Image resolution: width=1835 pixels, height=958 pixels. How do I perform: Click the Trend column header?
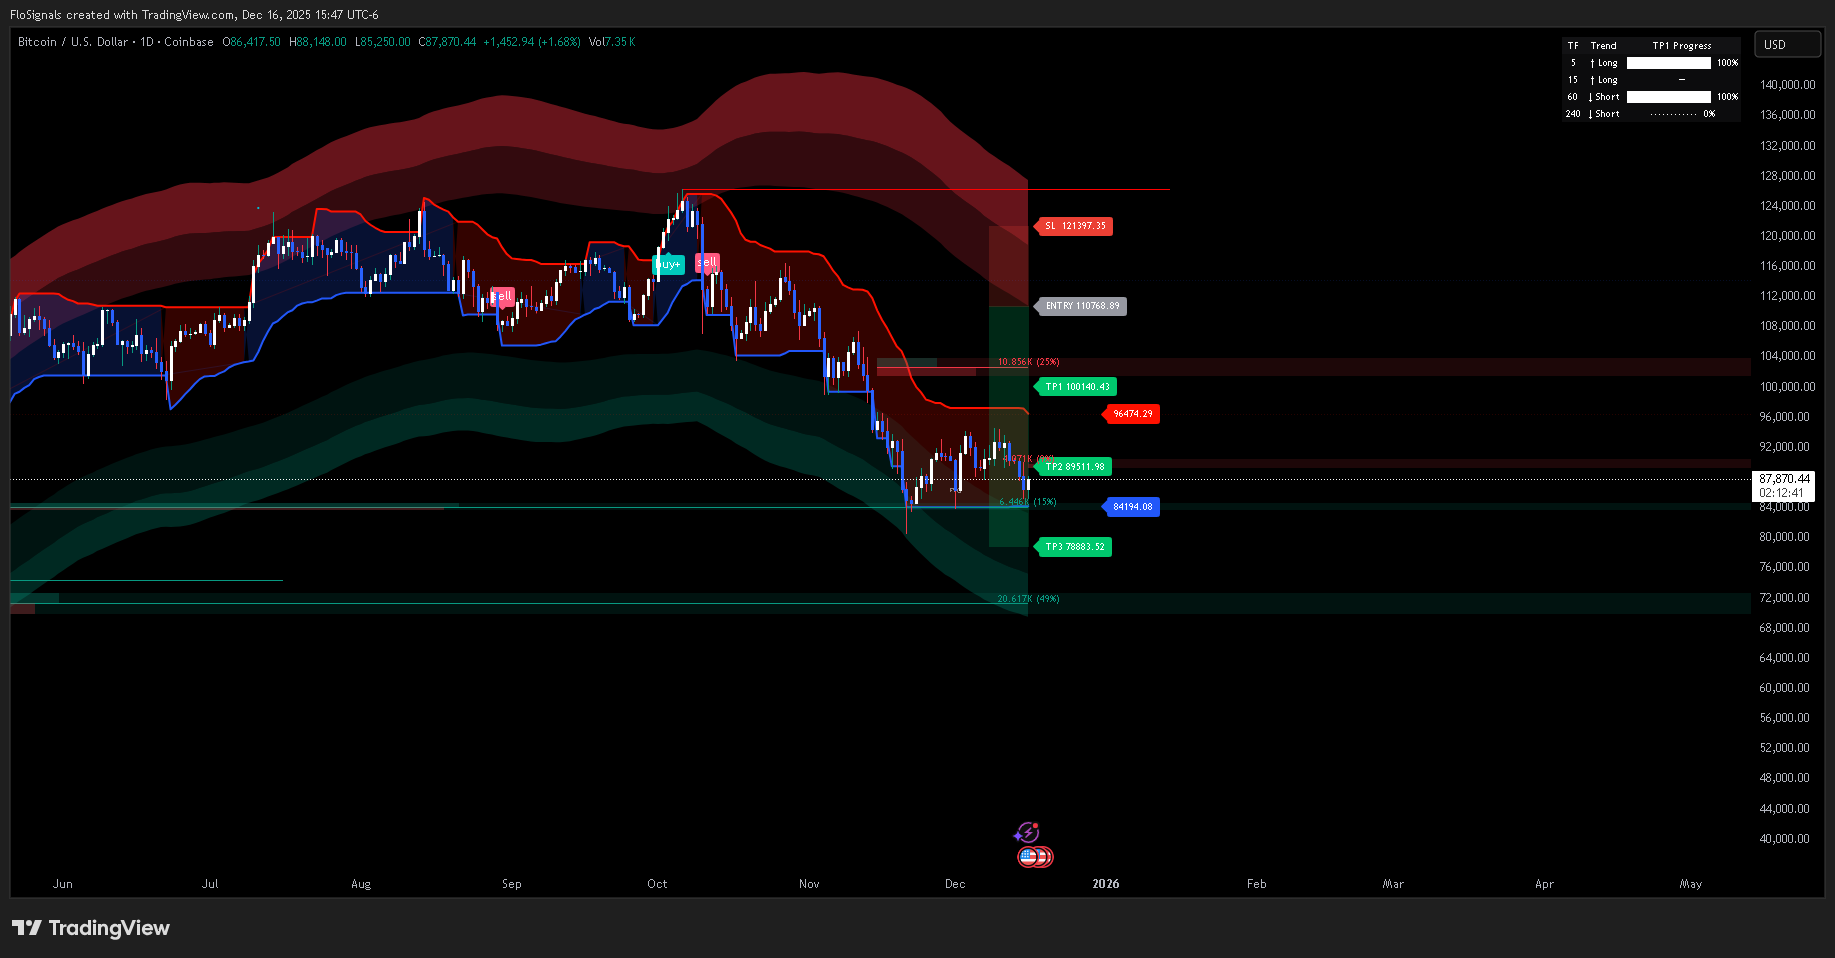pos(1603,46)
